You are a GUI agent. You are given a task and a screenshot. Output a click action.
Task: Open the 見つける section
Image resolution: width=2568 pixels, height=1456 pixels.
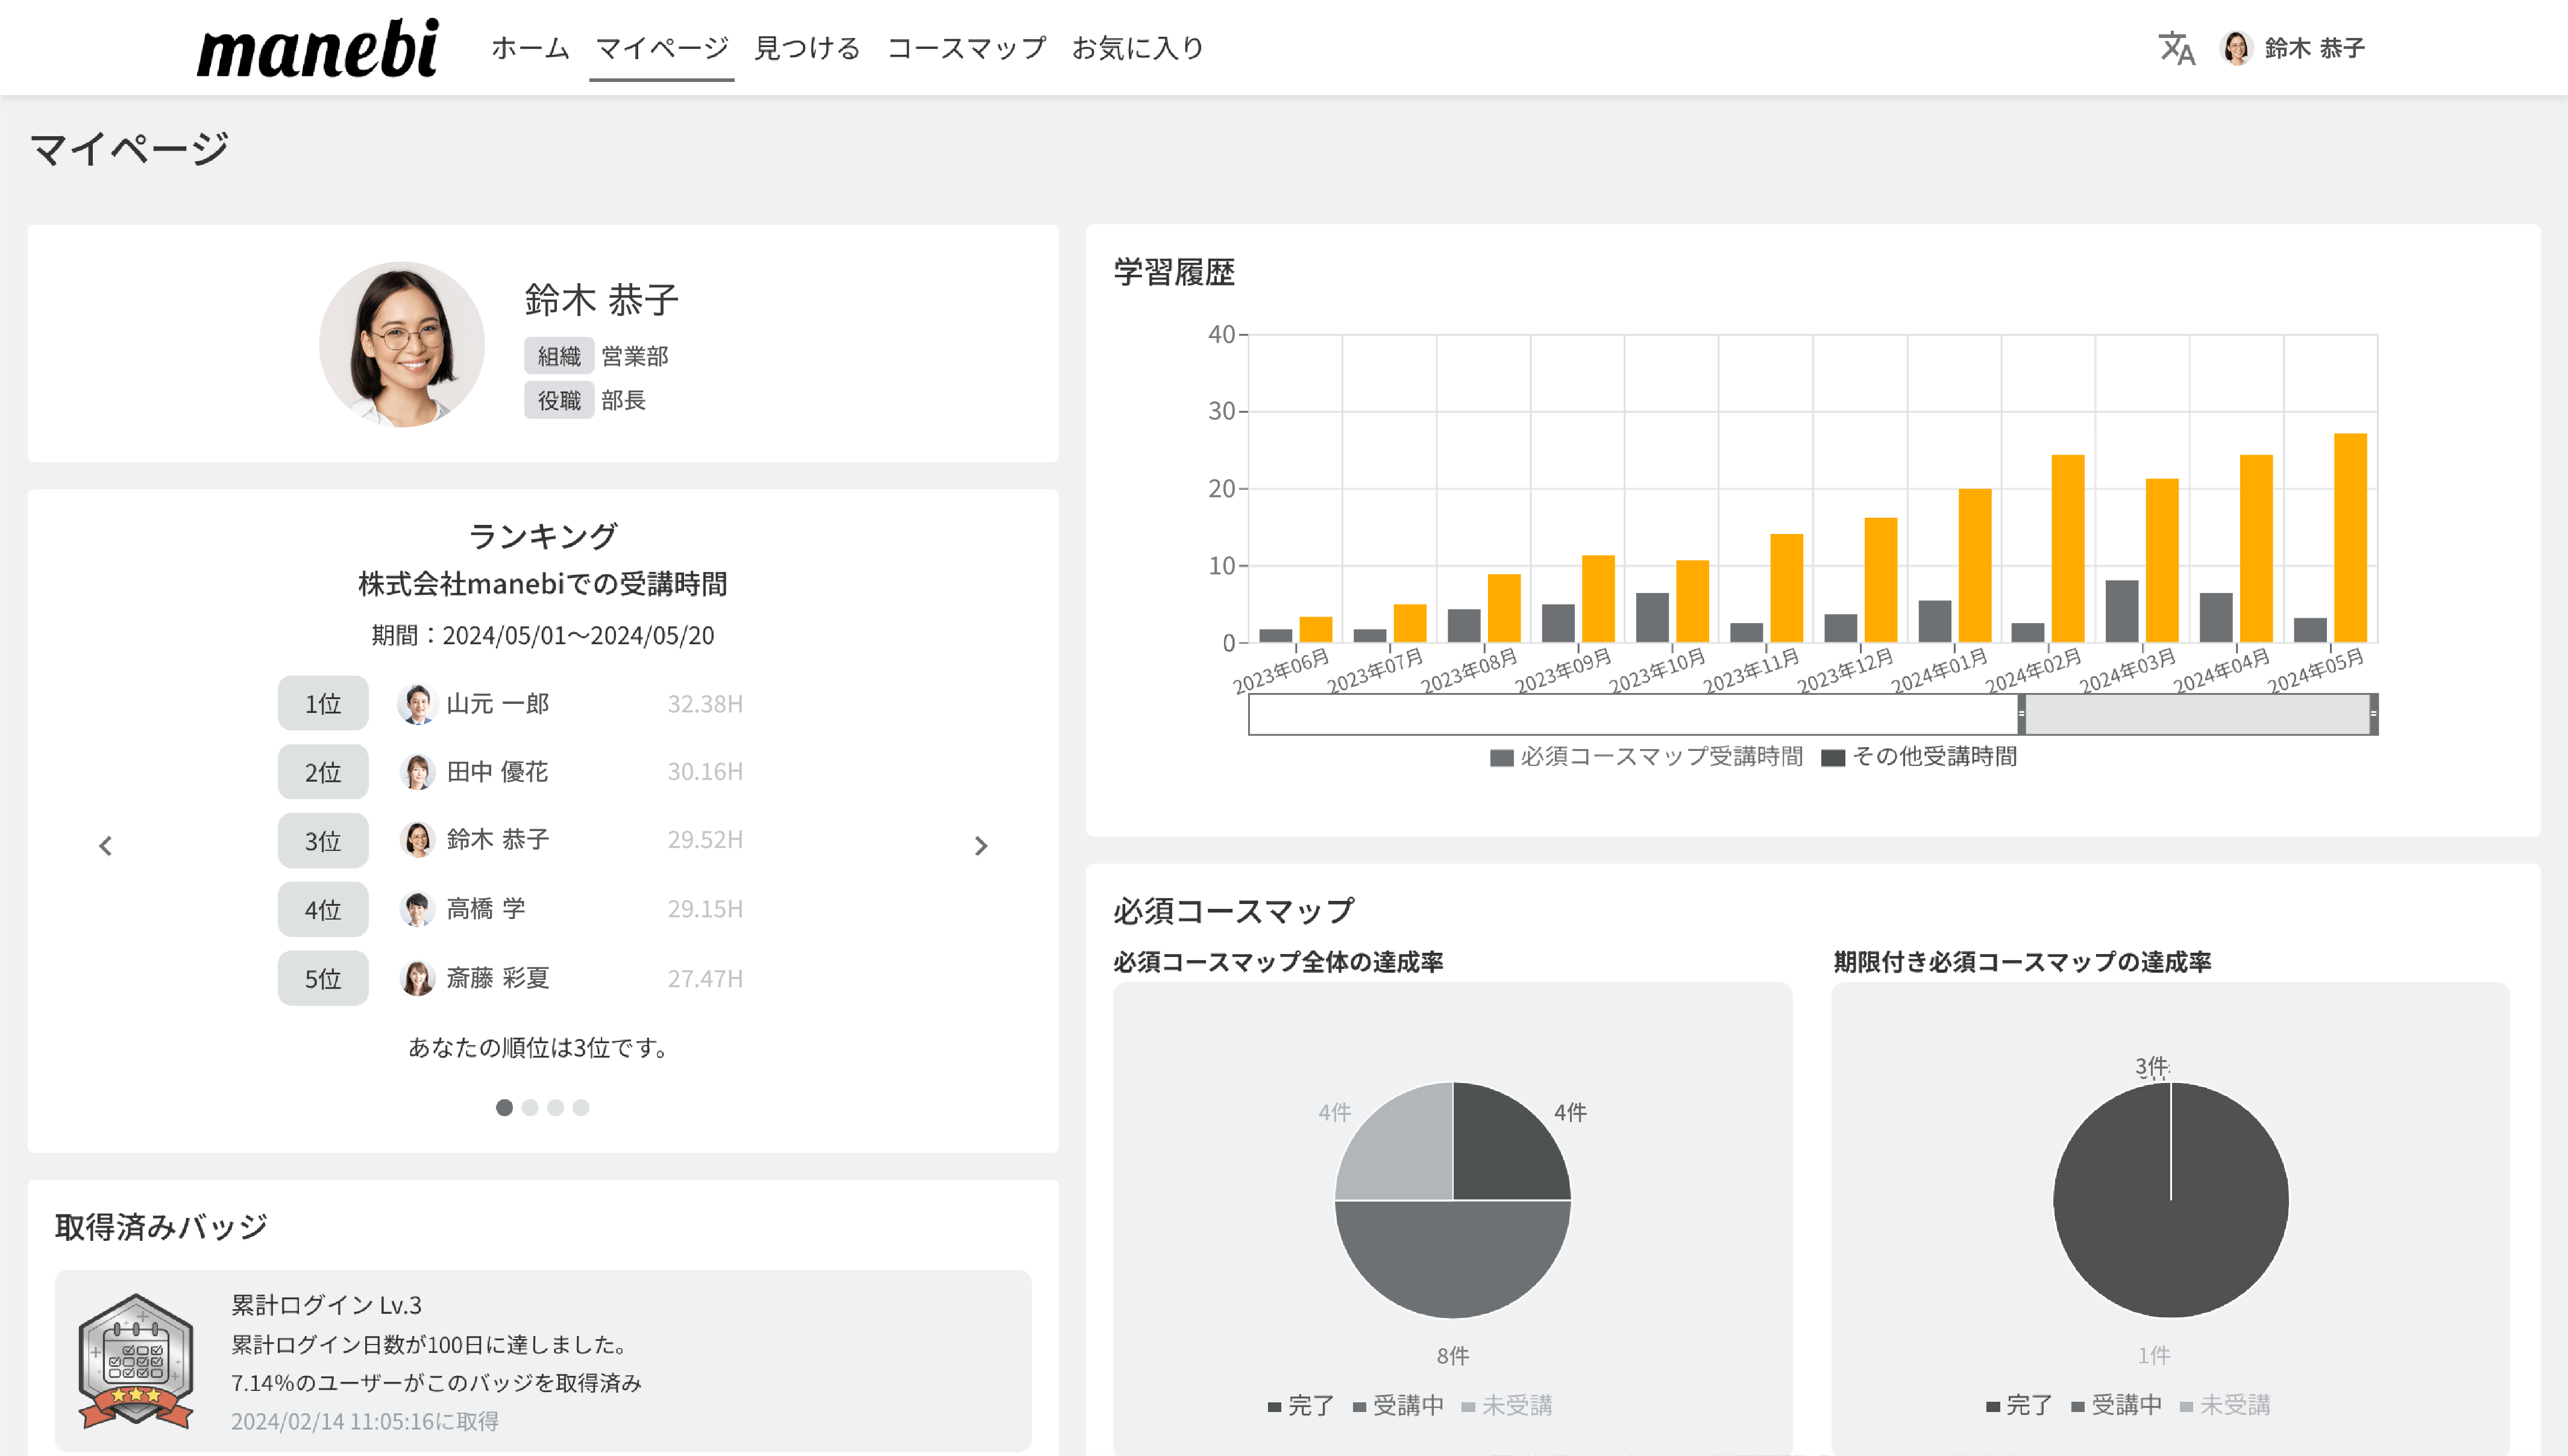tap(807, 48)
